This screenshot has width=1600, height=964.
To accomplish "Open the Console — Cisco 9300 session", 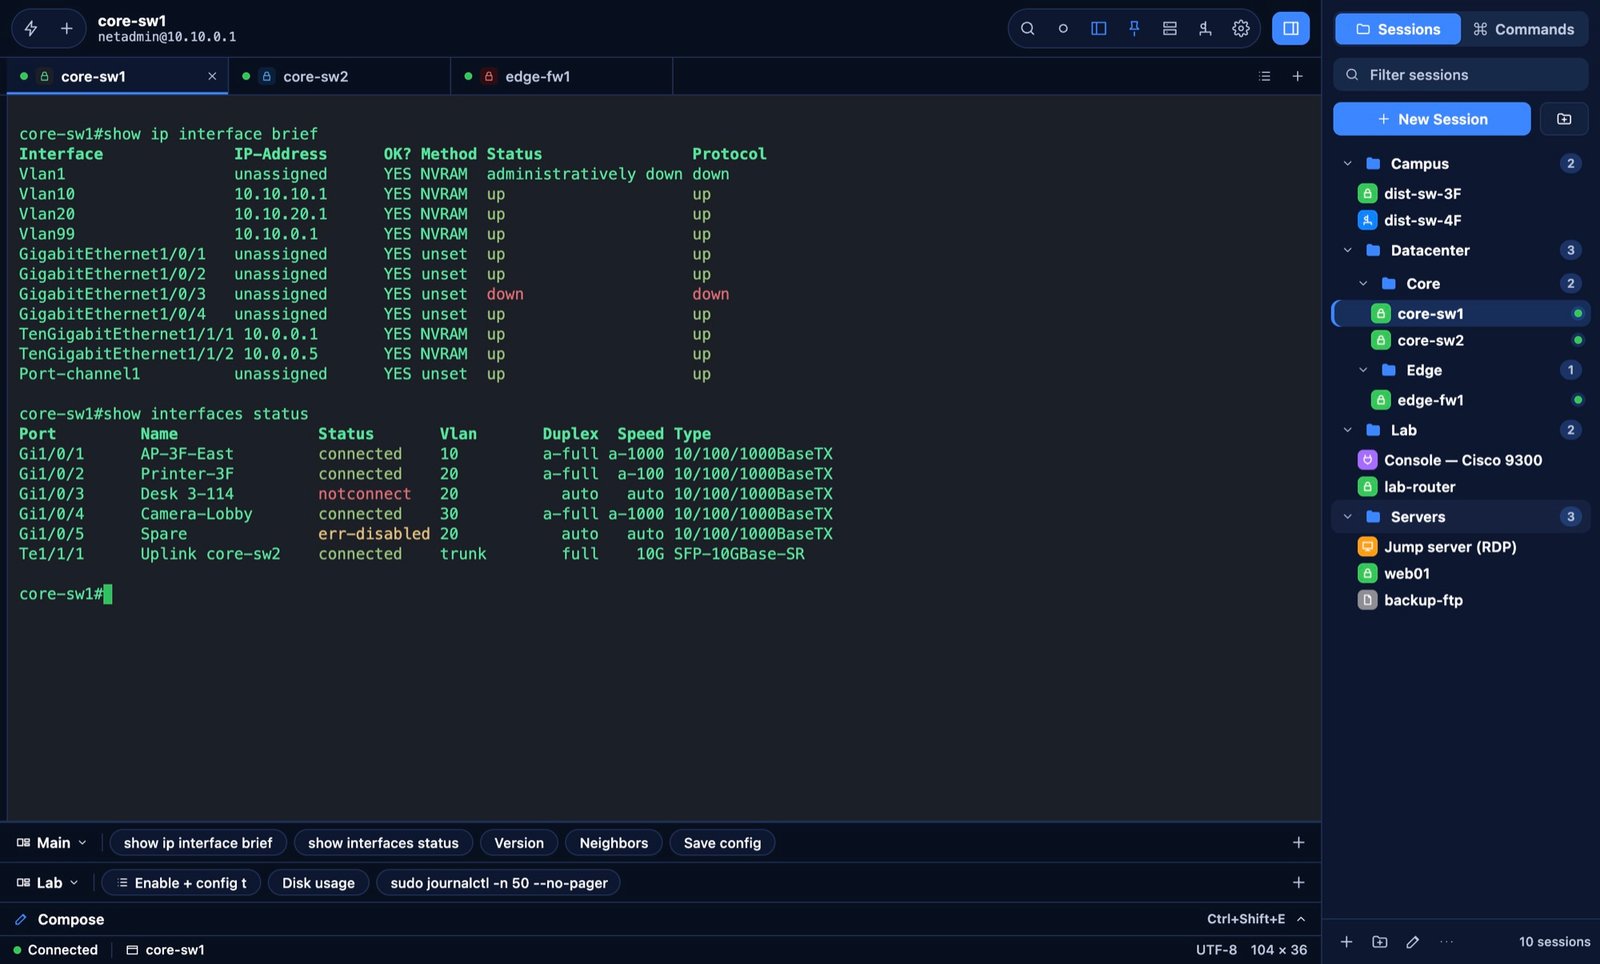I will click(1461, 461).
